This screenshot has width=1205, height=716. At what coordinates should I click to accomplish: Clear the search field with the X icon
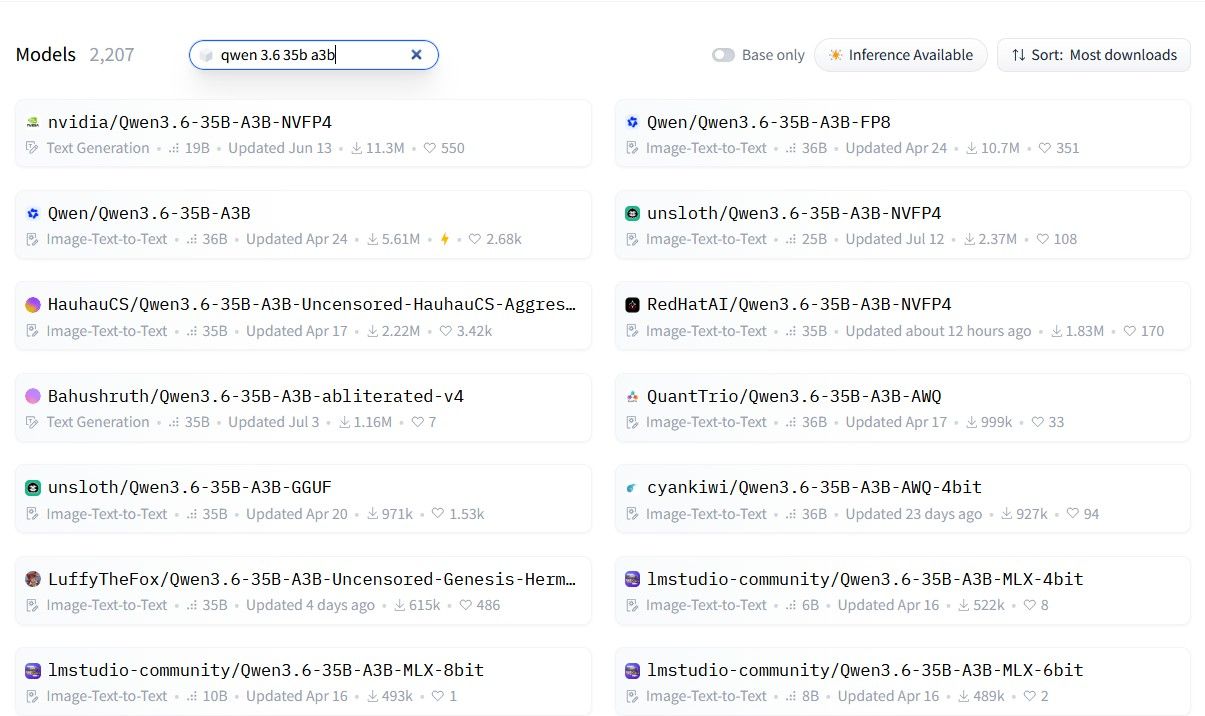point(416,55)
